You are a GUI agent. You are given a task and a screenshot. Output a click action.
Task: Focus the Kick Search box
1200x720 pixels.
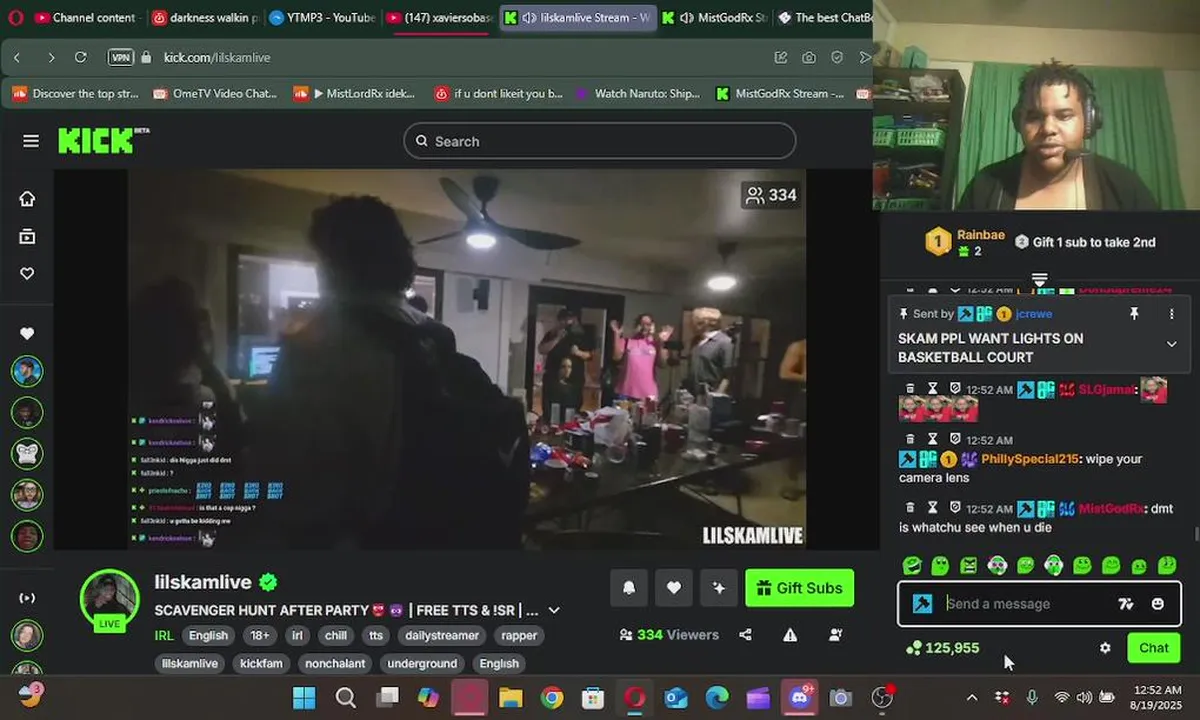[x=600, y=141]
